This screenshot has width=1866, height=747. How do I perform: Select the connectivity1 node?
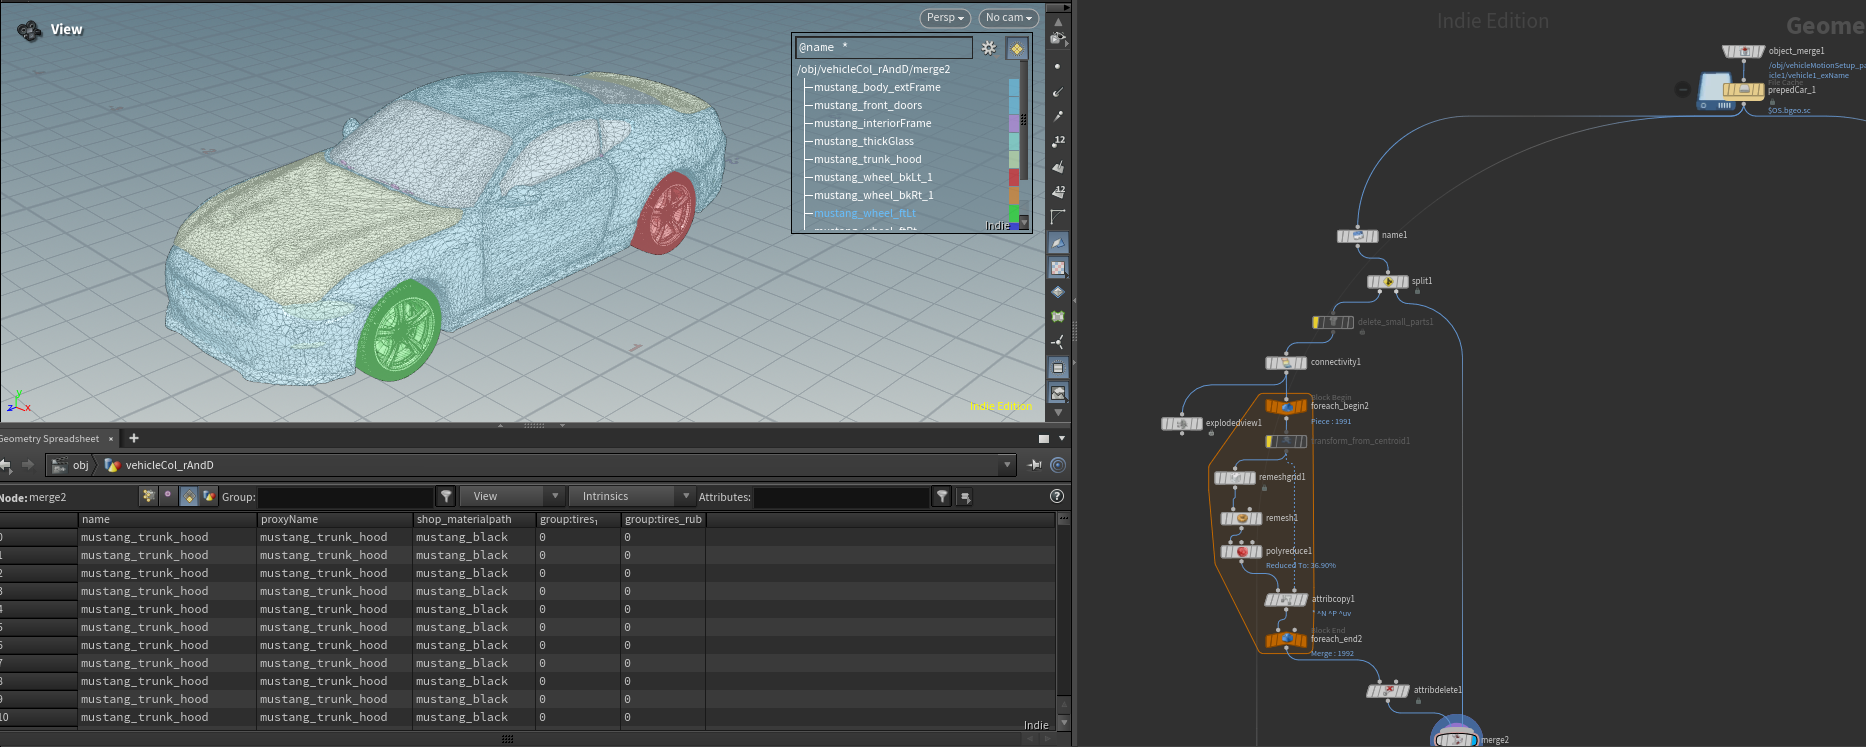[x=1286, y=363]
